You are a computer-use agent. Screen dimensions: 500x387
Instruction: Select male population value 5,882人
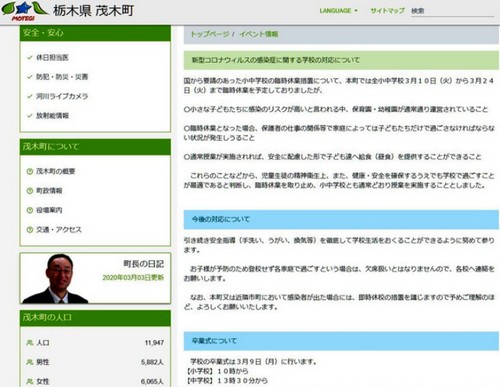[152, 362]
